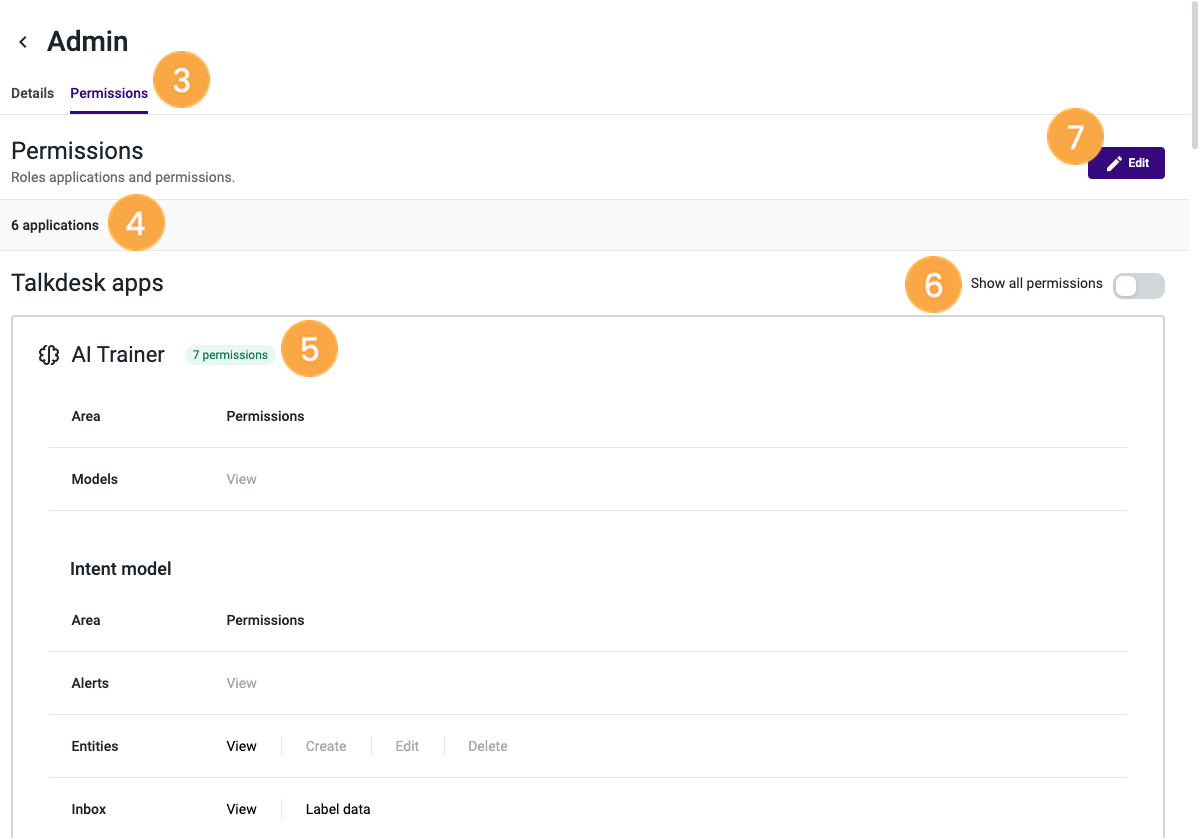Screen dimensions: 1200x838
Task: Click View permission in the Inbox row
Action: click(x=242, y=809)
